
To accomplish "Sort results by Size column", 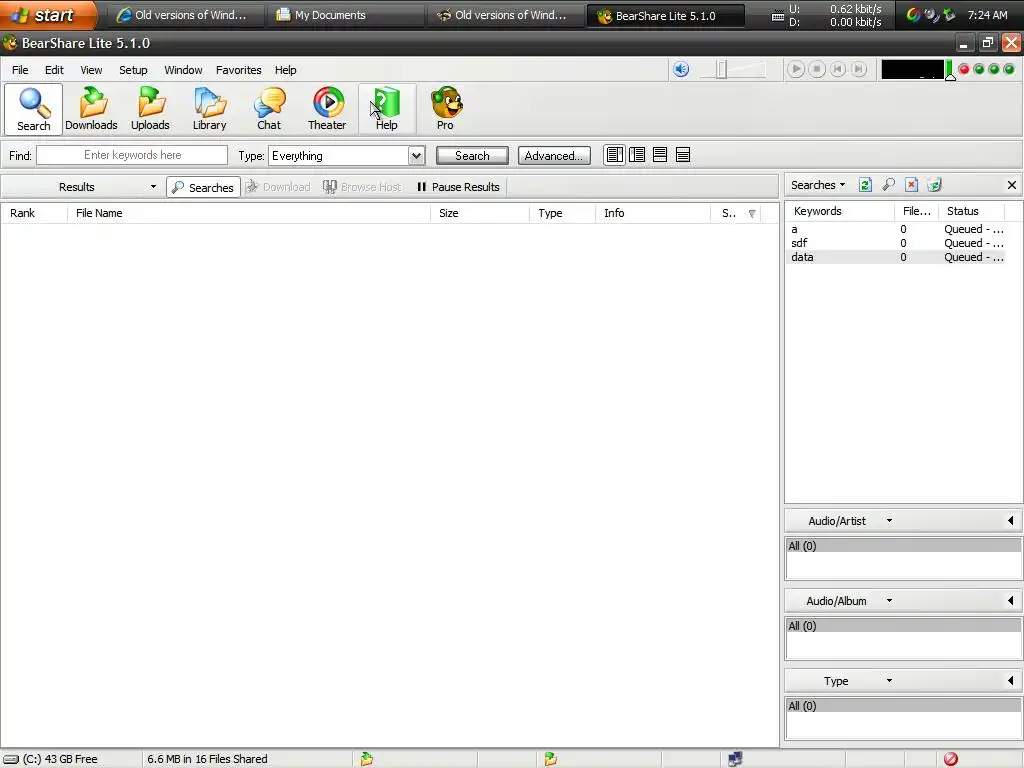I will [x=480, y=213].
